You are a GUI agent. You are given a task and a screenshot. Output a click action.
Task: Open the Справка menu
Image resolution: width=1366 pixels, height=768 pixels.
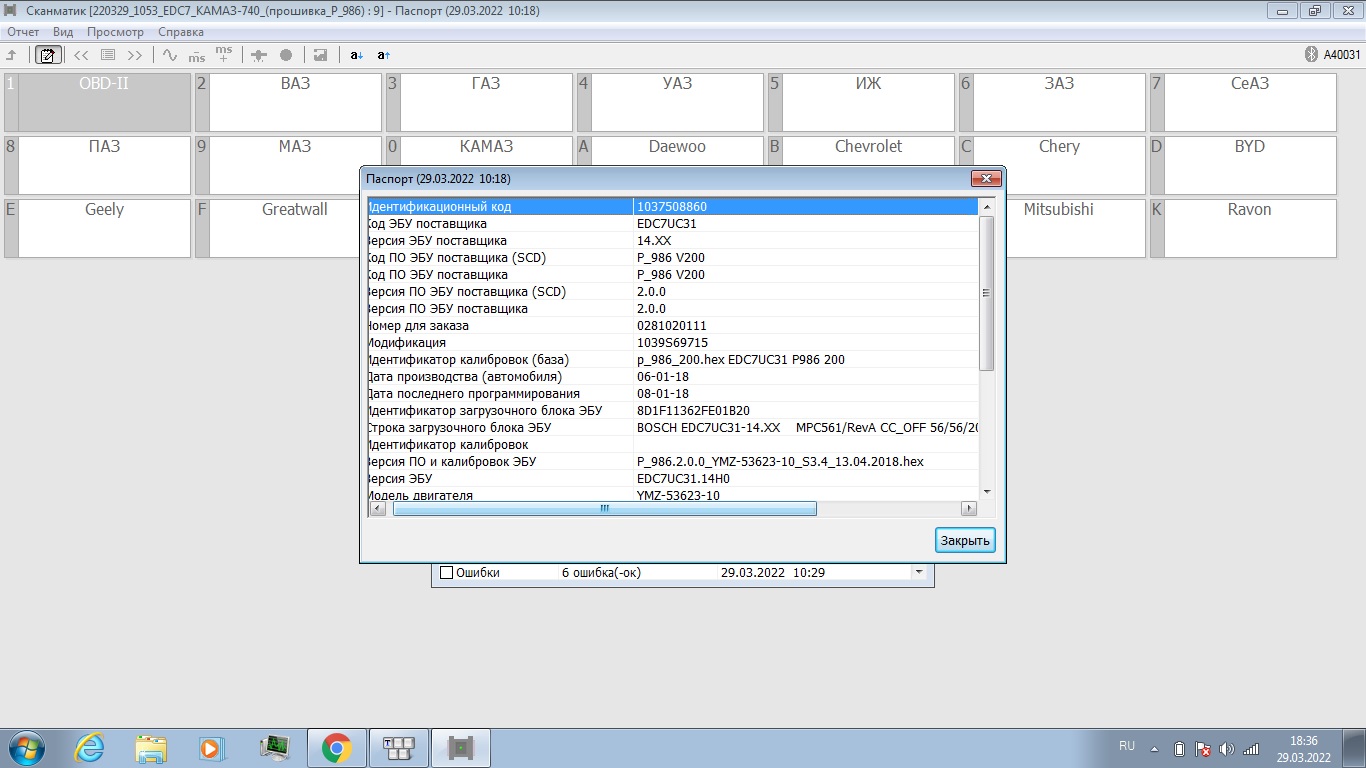pyautogui.click(x=180, y=32)
